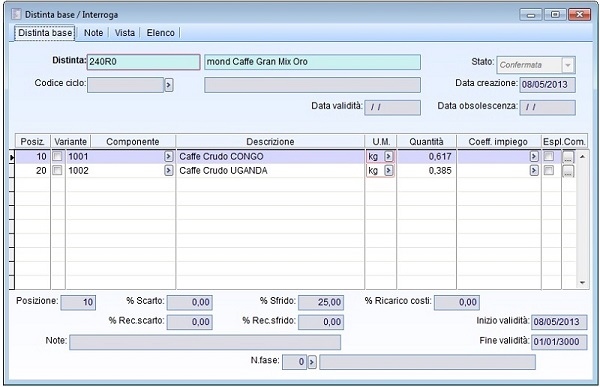Click the % Rec.sfrido field

(321, 322)
